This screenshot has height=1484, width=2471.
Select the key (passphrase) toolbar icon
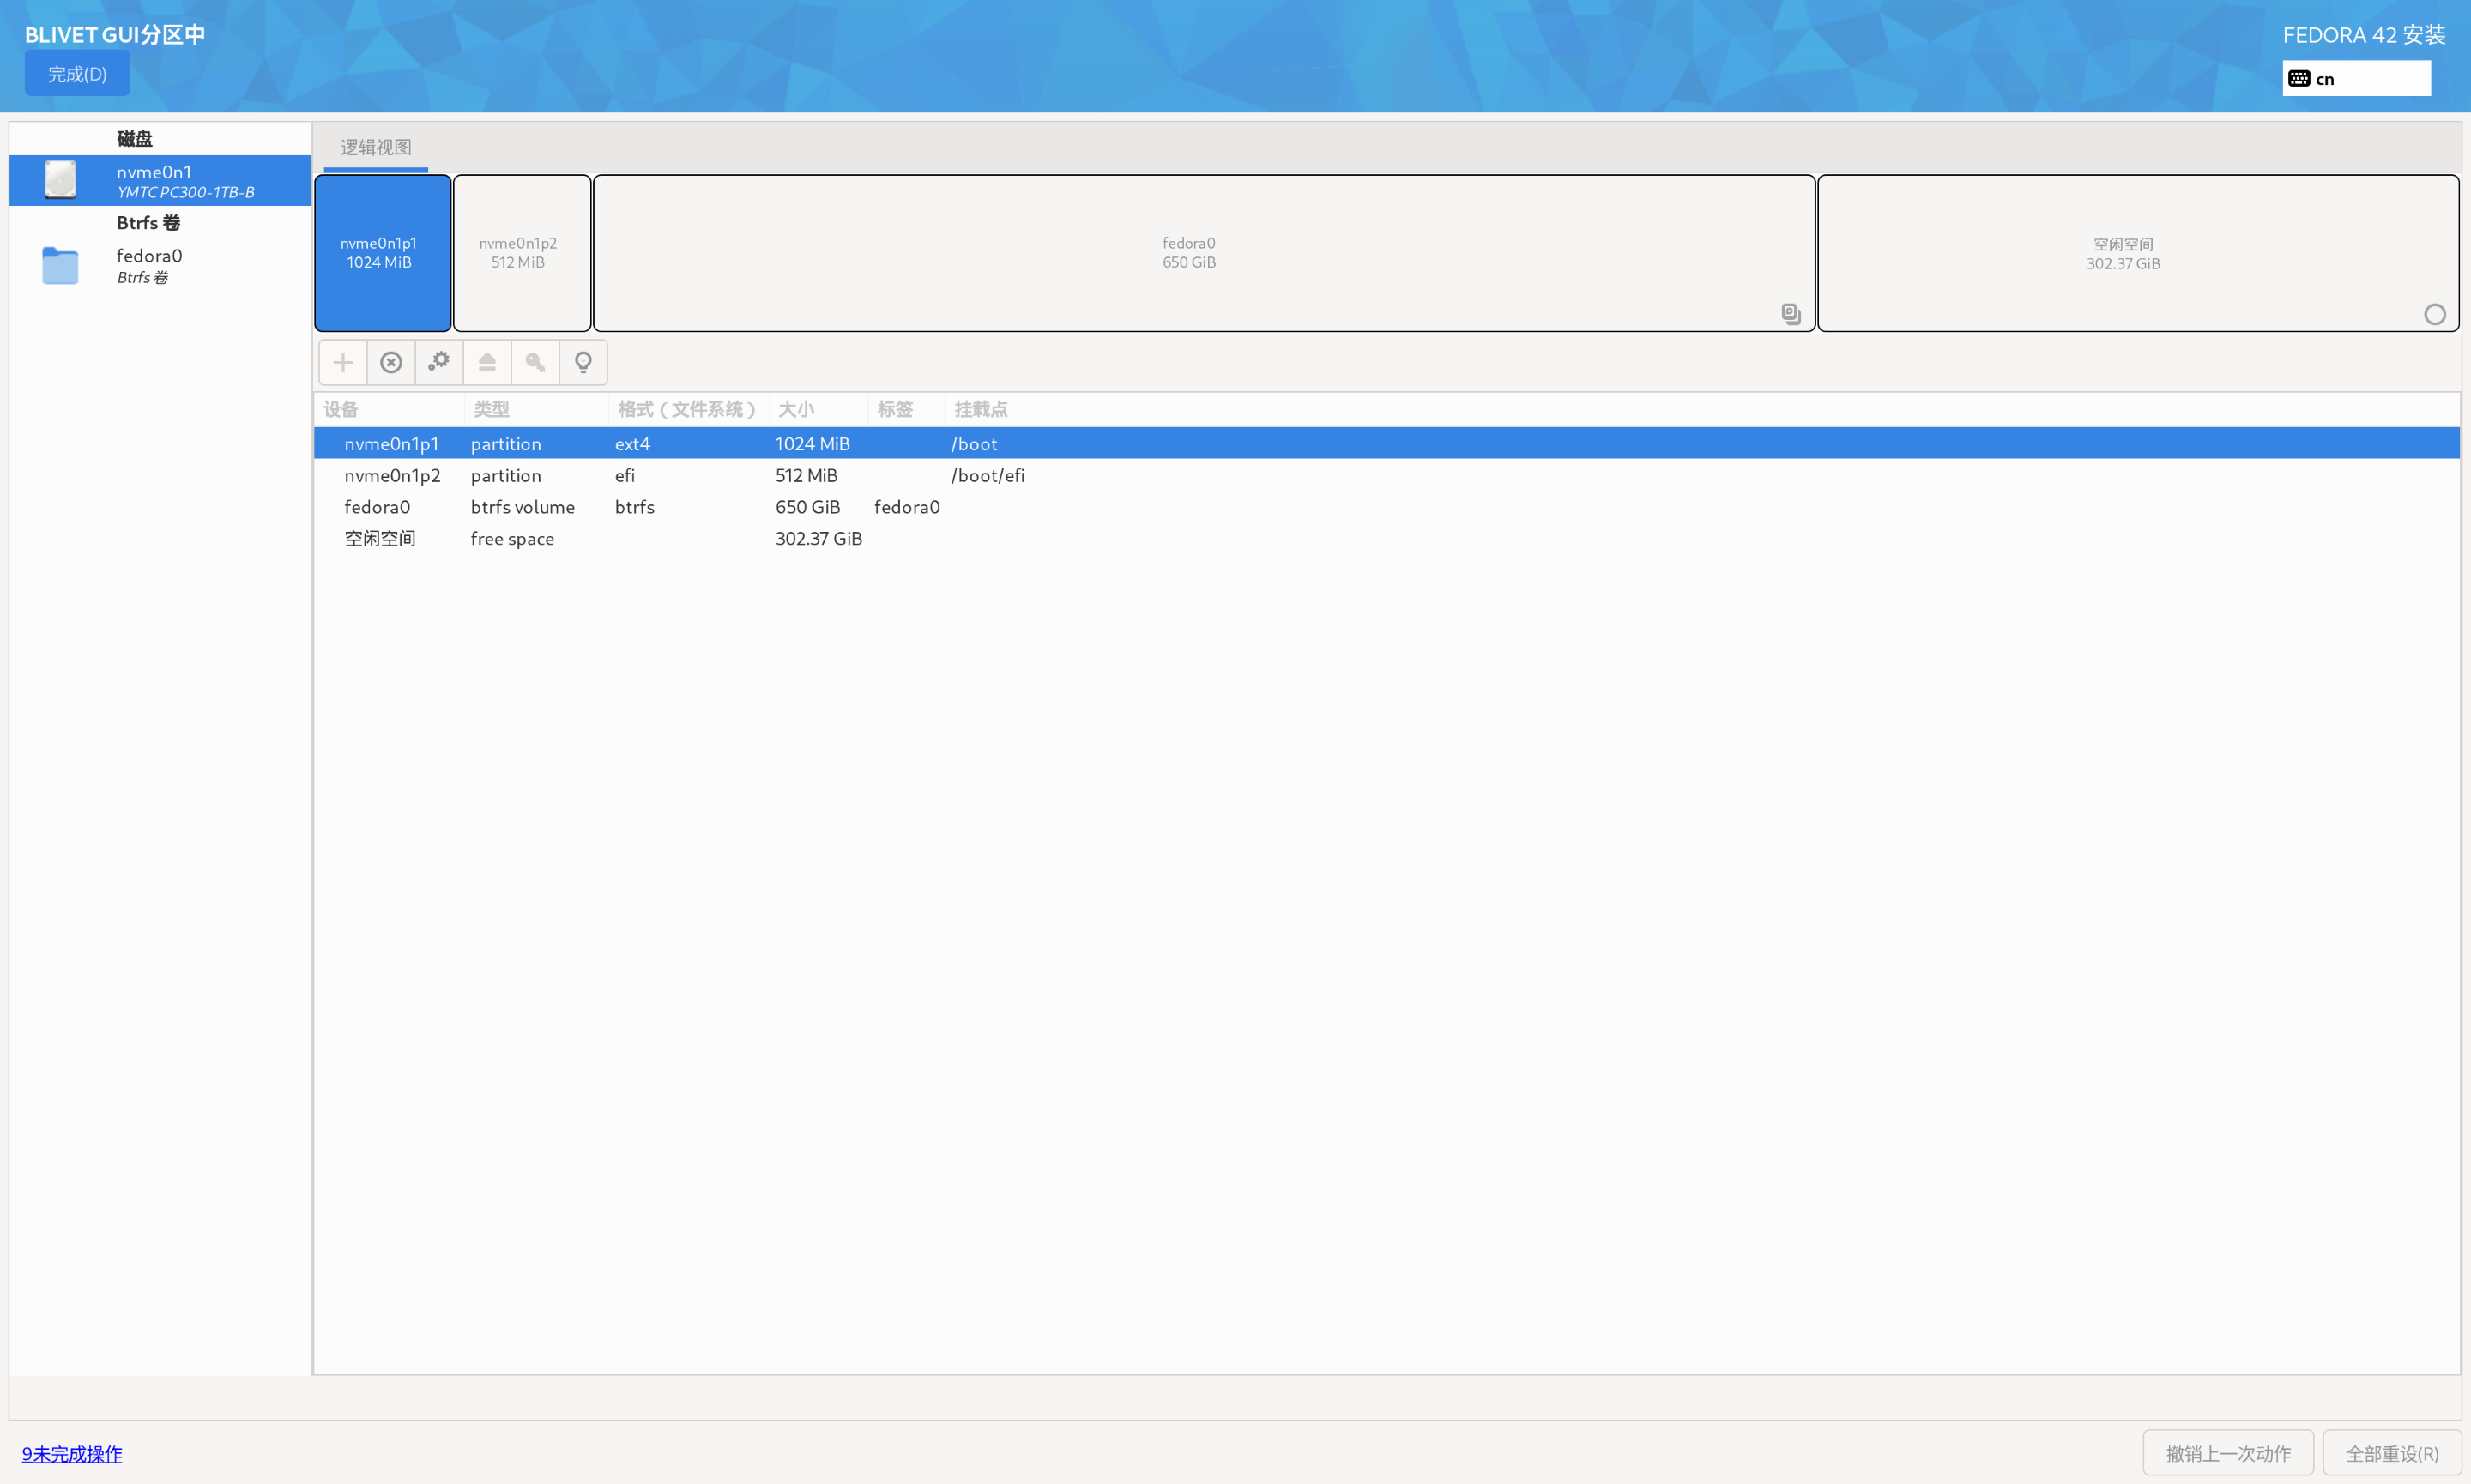(535, 362)
